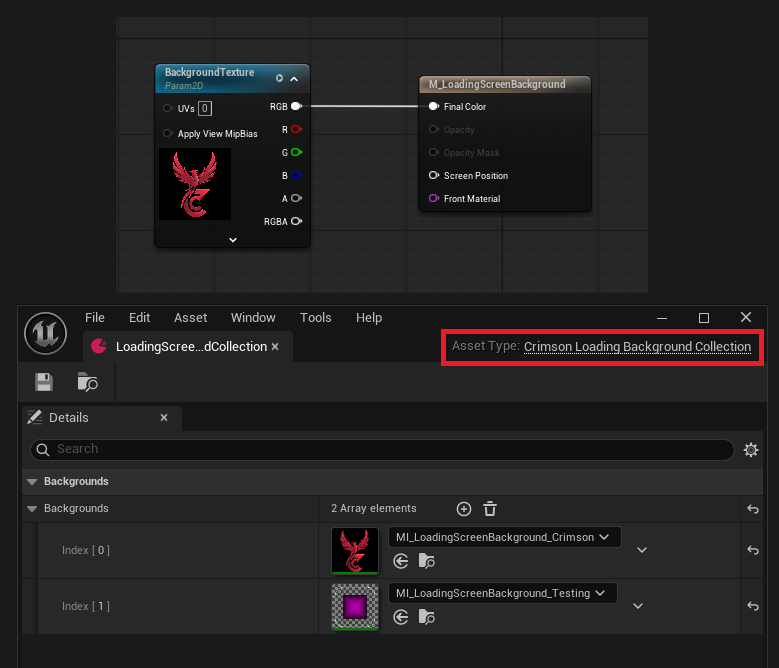Screen dimensions: 779x668
Task: Browse to MI_LoadingScreenBackground_Testing asset icon
Action: click(427, 617)
